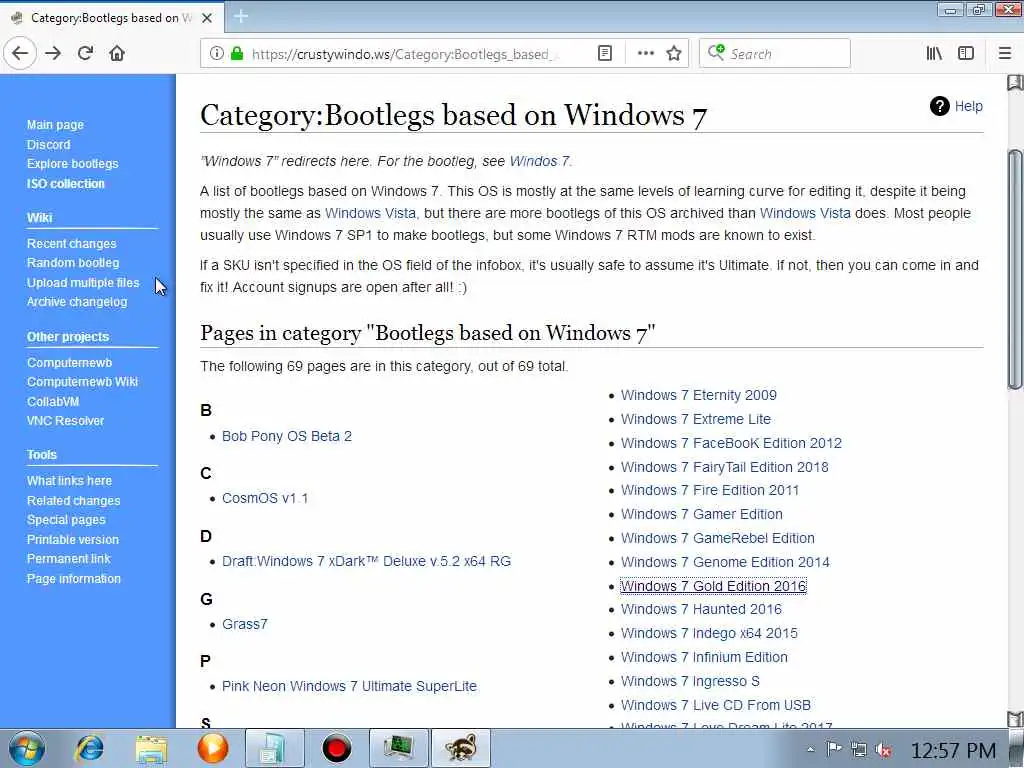Open Pink Neon Windows 7 Ultimate SuperLite
Viewport: 1024px width, 768px height.
point(349,686)
